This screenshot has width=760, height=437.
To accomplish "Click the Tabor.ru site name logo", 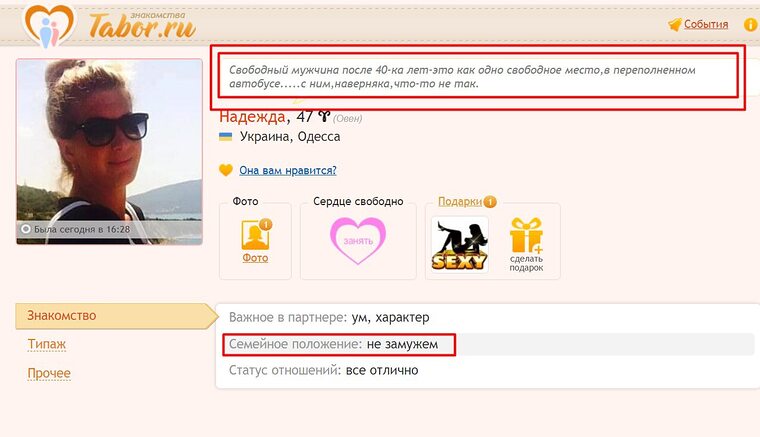I will pos(142,25).
